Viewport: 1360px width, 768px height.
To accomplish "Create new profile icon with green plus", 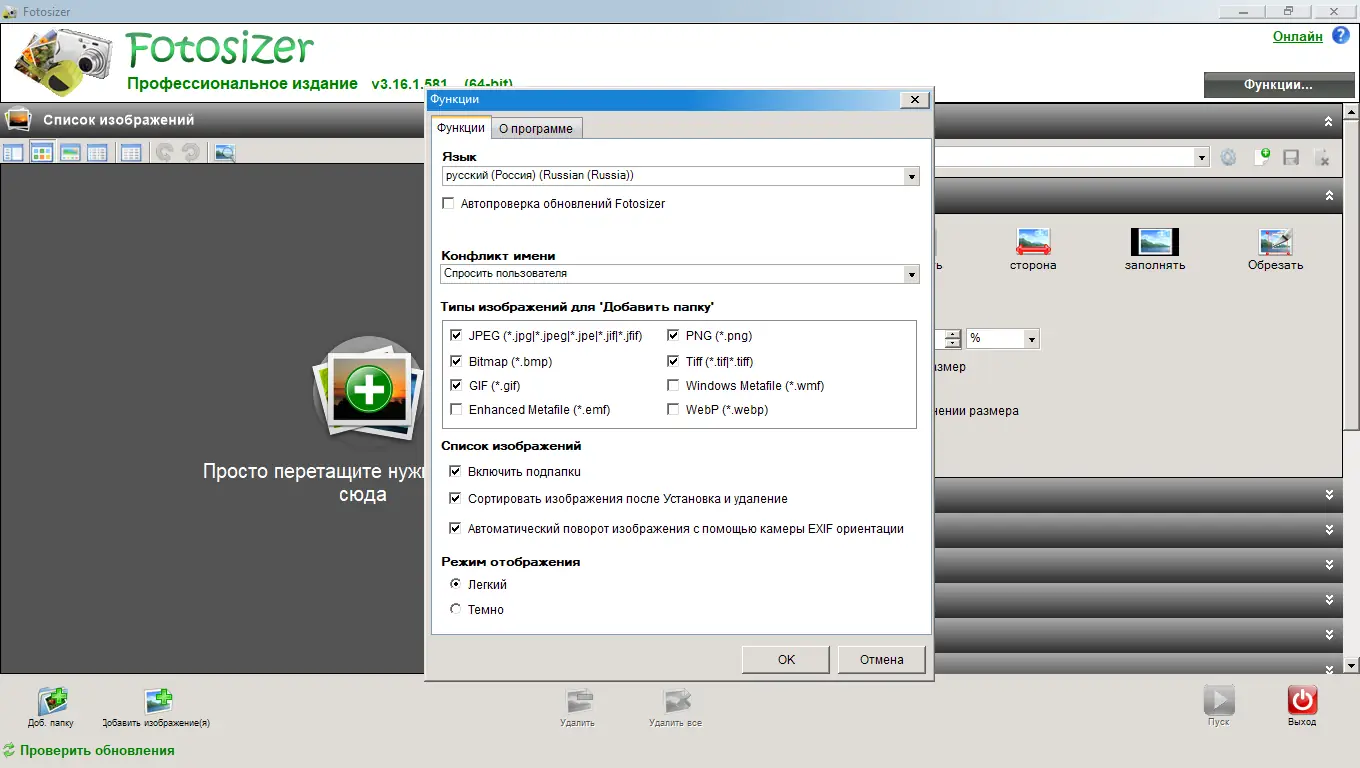I will tap(1261, 157).
